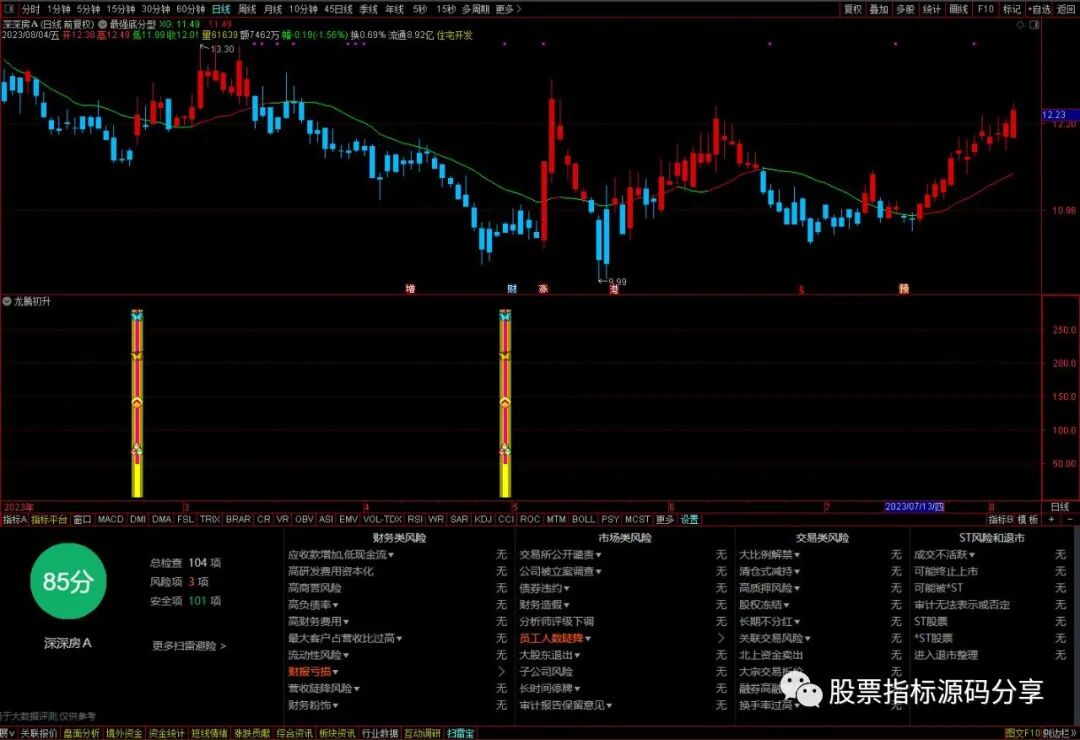This screenshot has width=1080, height=740.
Task: Select 日线 daily period
Action: [x=221, y=9]
